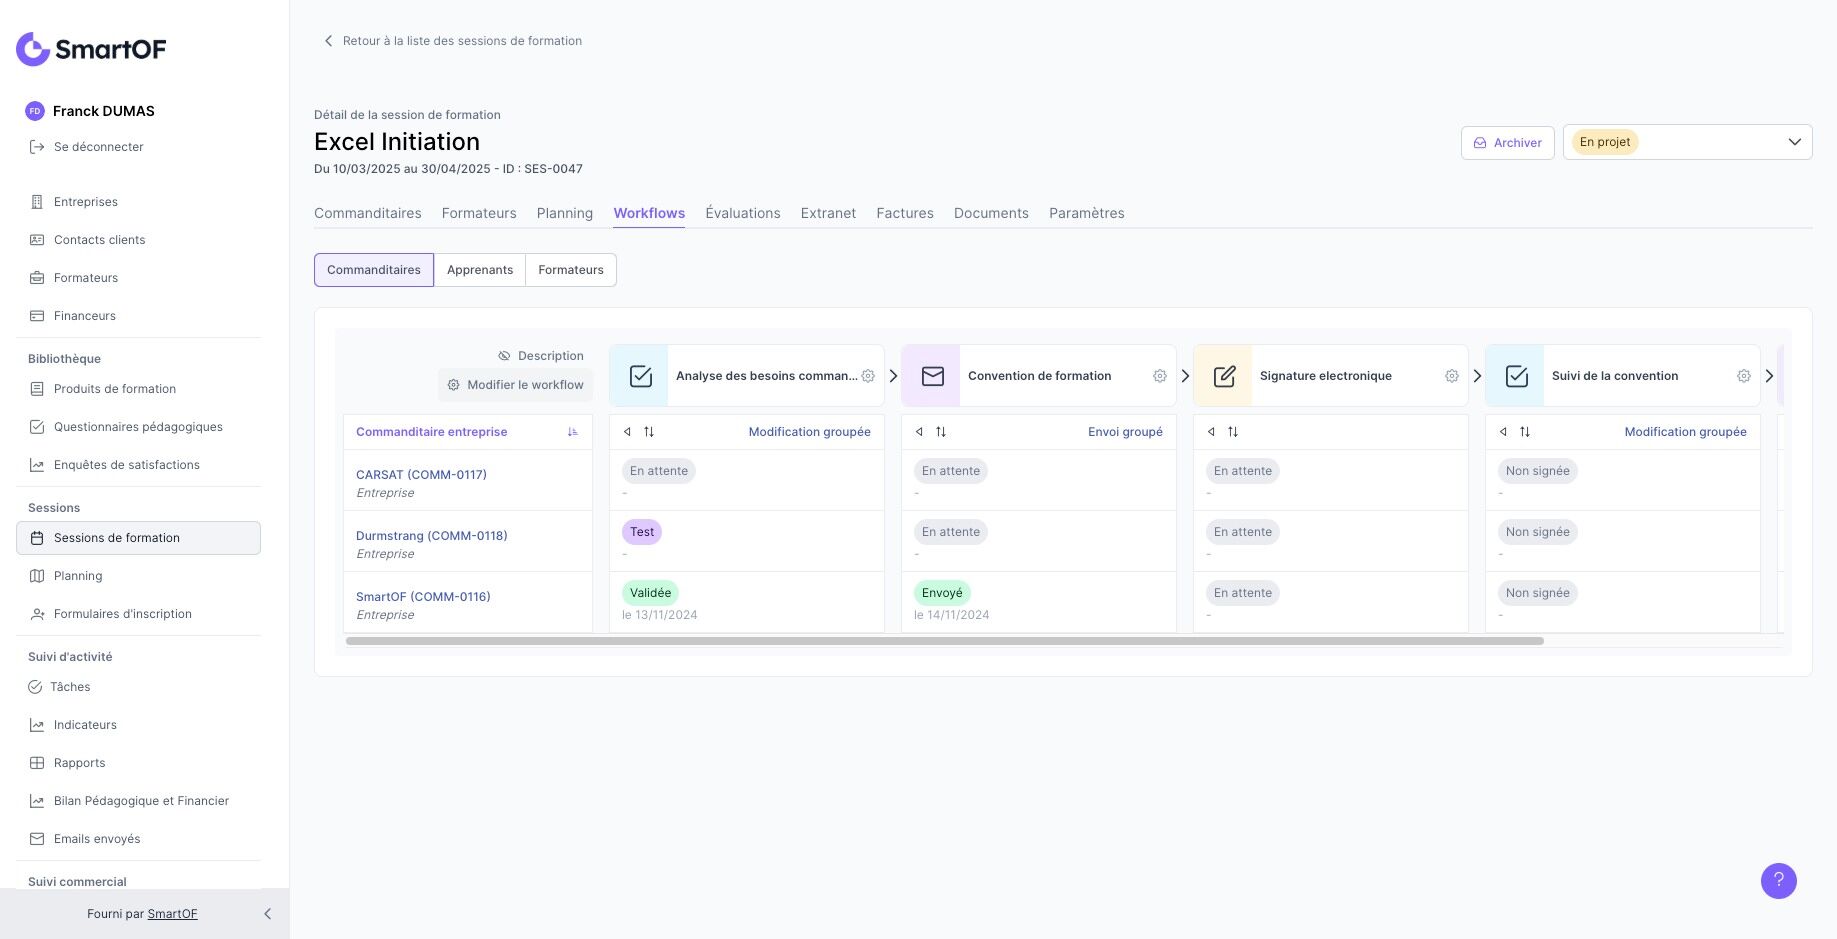Open settings gear for Convention de formation step
This screenshot has height=939, width=1837.
[x=1160, y=376]
